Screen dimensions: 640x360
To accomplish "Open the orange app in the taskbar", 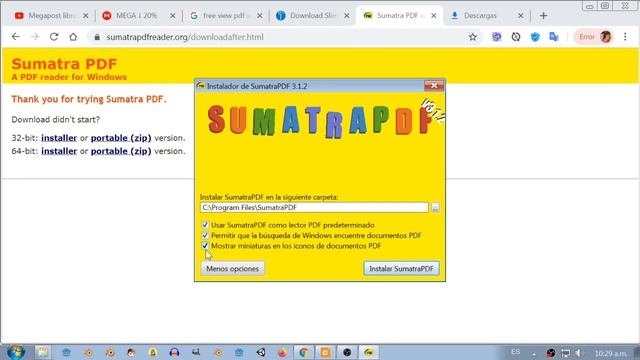I will (325, 352).
